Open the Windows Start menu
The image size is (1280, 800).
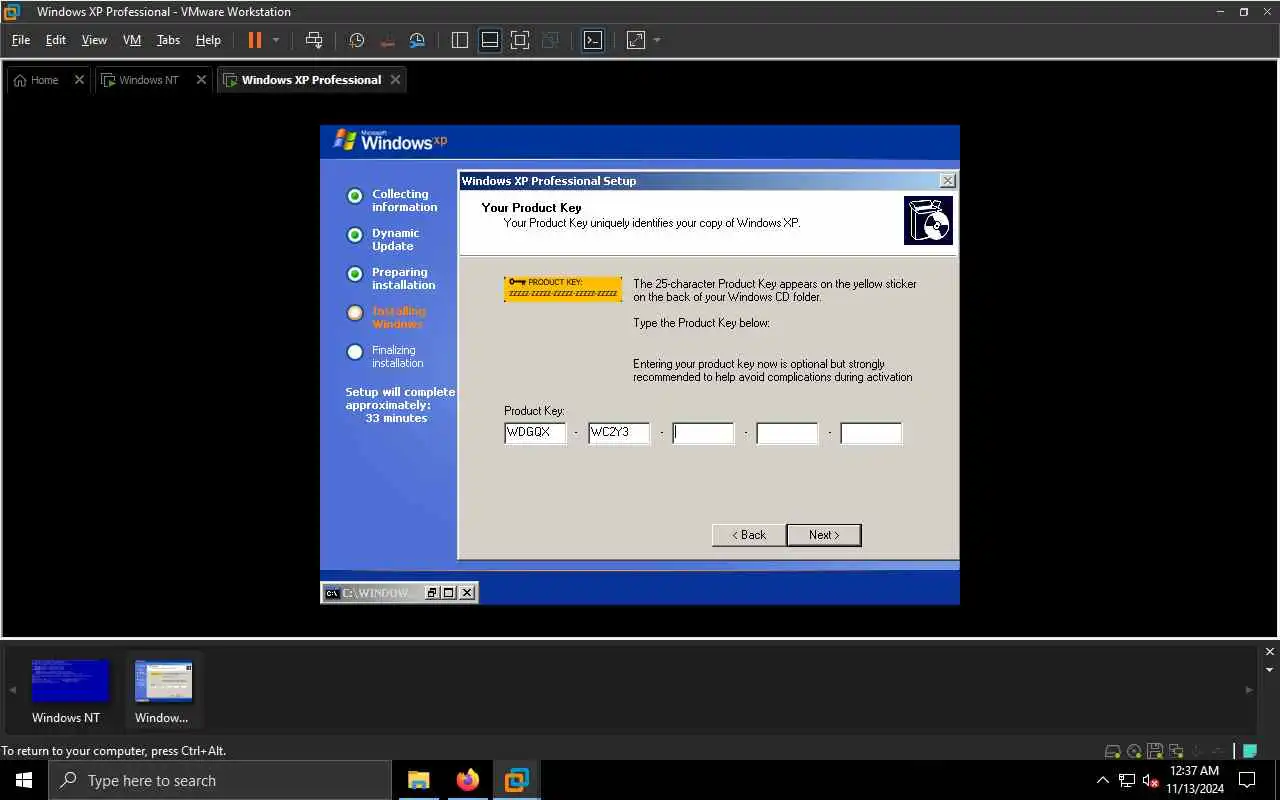(x=24, y=780)
